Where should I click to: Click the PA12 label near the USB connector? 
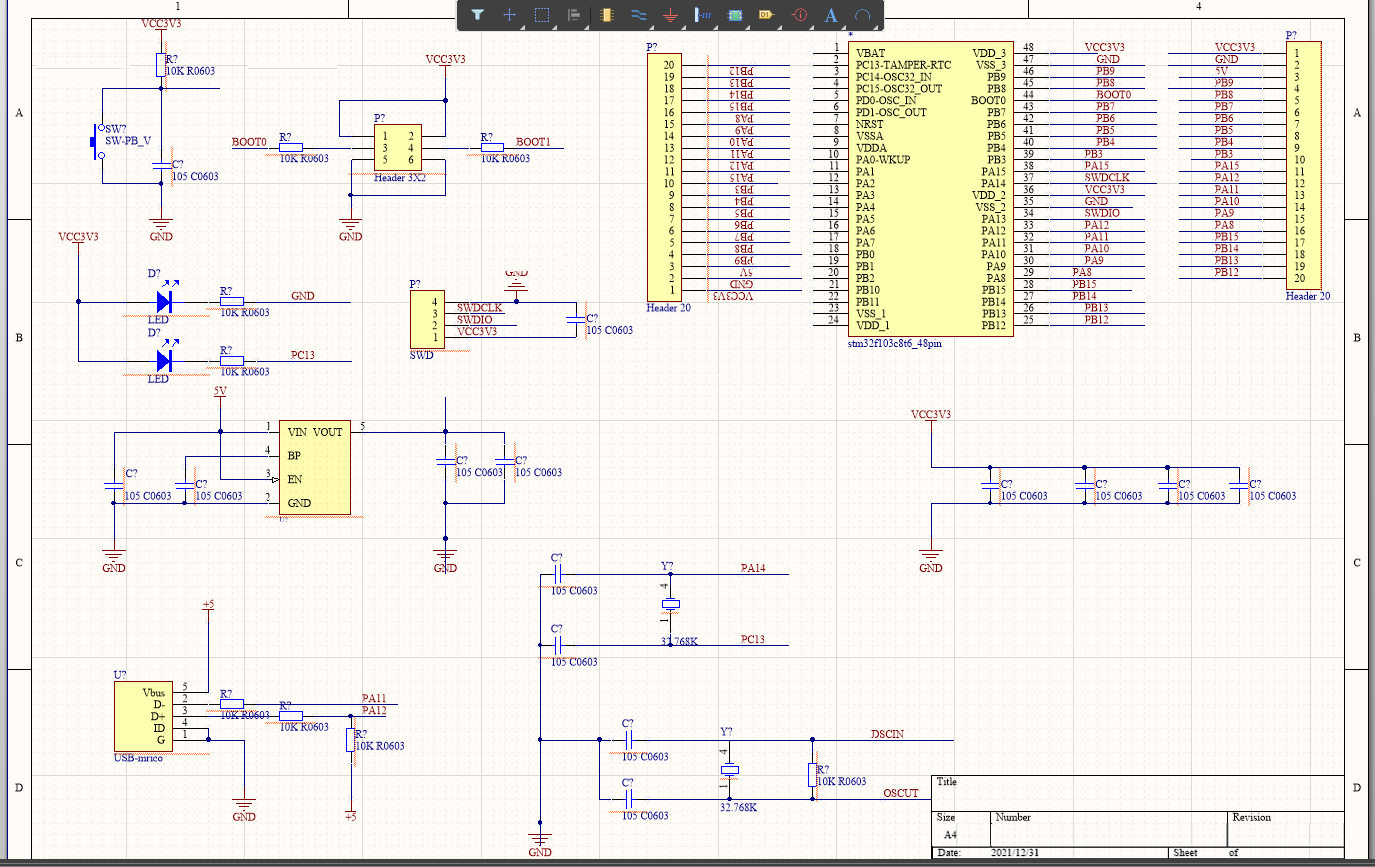(x=374, y=710)
